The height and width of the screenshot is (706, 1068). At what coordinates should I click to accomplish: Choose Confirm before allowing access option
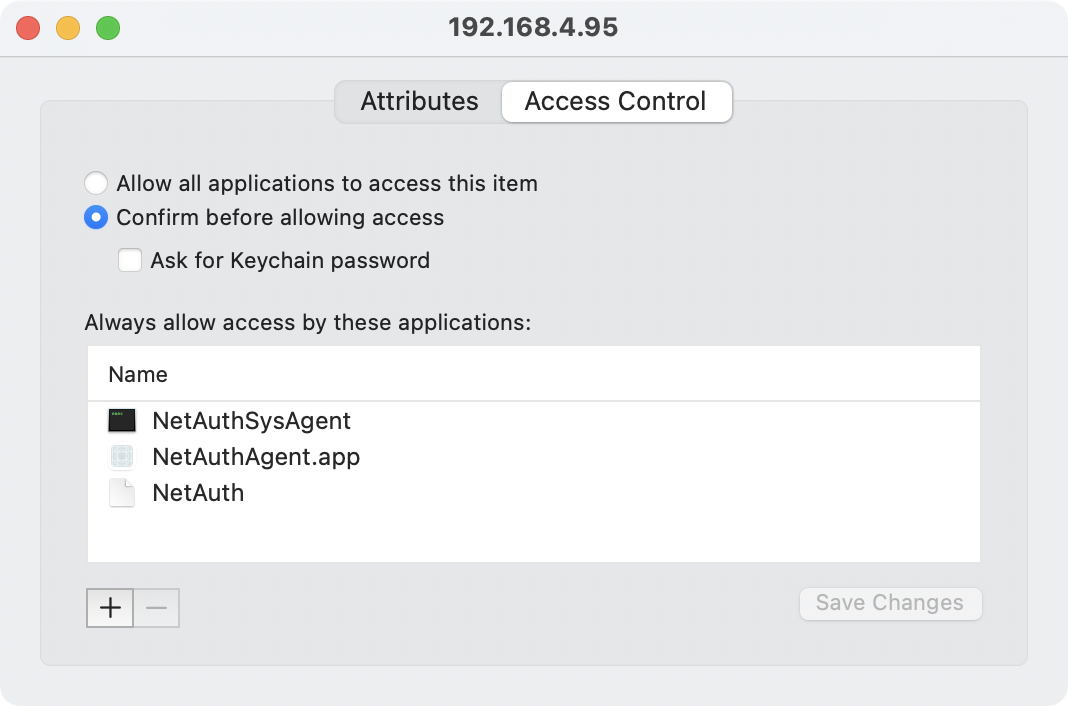96,218
